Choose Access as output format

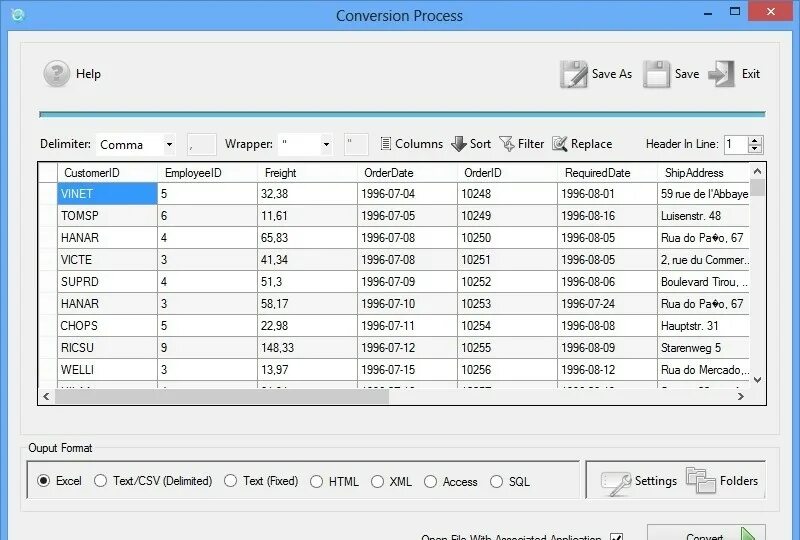pos(431,482)
